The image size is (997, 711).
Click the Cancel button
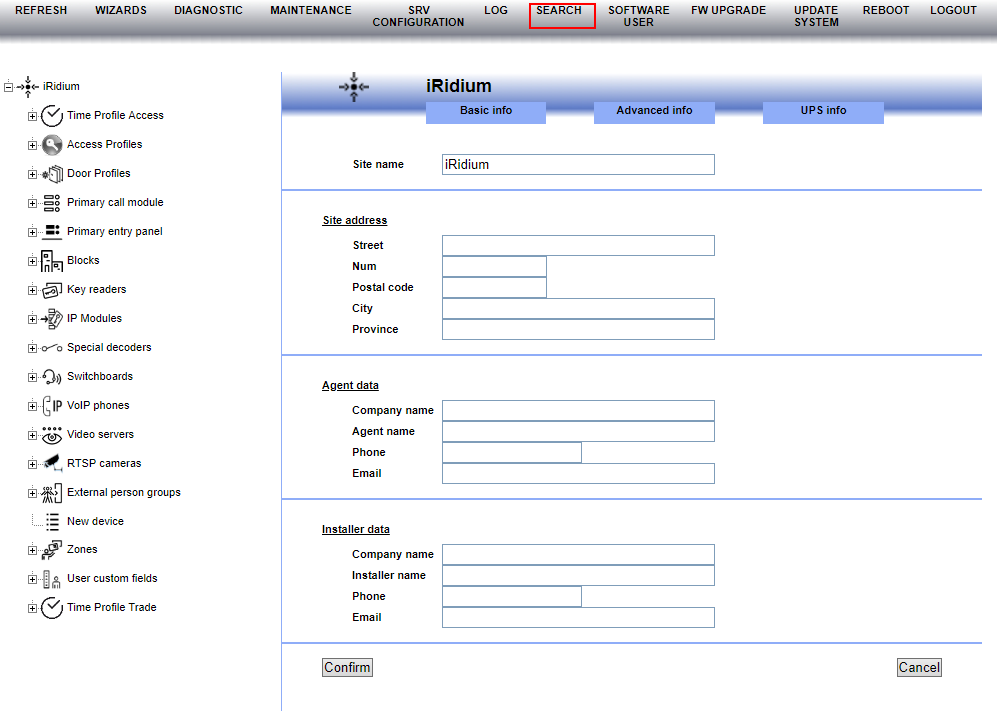tap(918, 667)
